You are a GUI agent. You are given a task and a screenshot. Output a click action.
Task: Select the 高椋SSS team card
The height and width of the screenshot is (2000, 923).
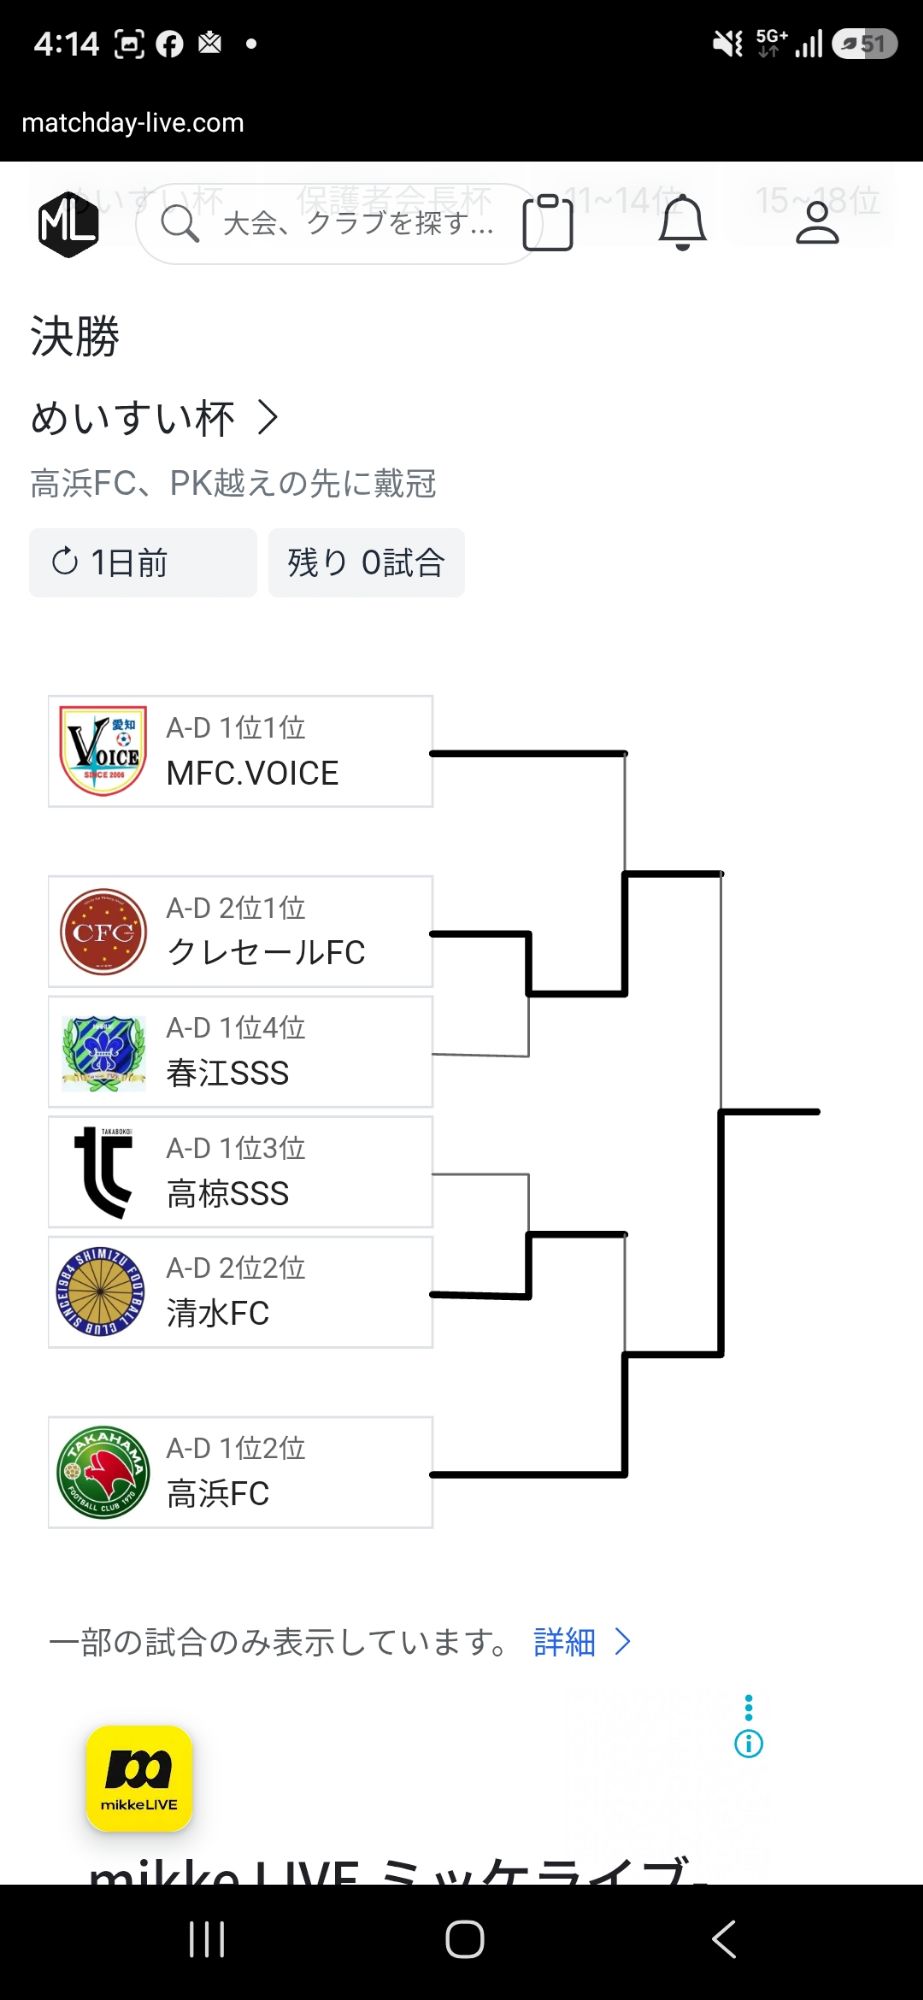[241, 1172]
